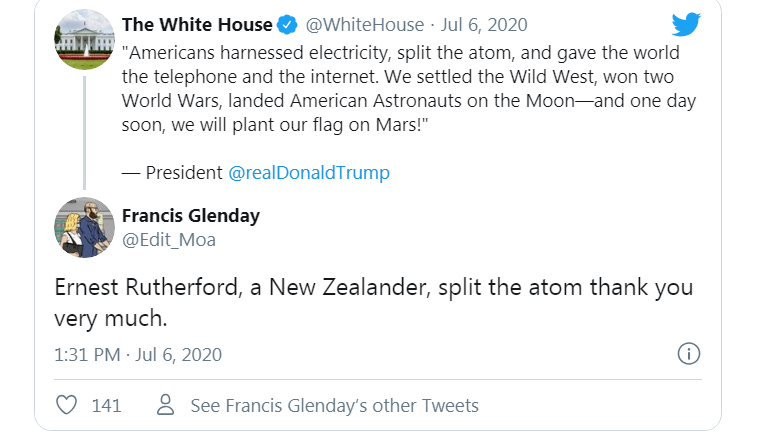This screenshot has width=768, height=438.
Task: Click the thread line connecting the avatars
Action: click(84, 130)
